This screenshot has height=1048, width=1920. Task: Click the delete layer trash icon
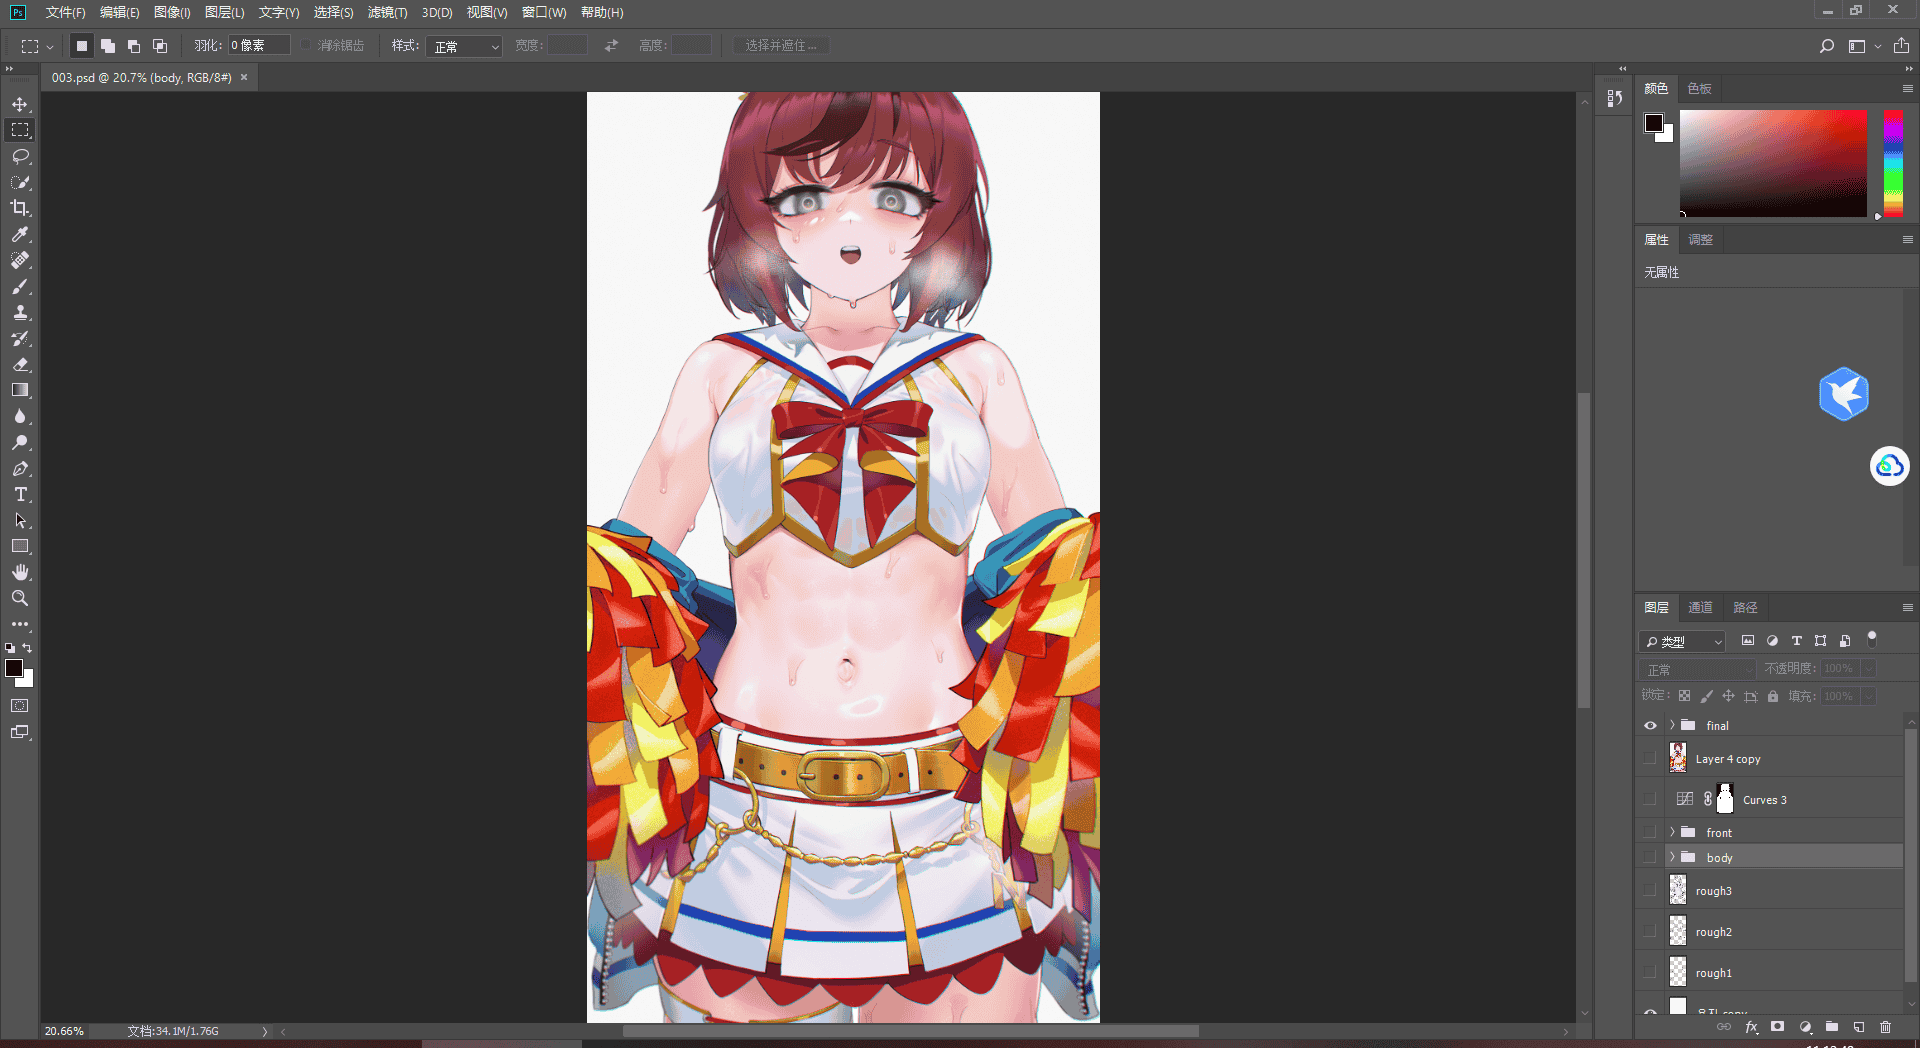1885,1027
